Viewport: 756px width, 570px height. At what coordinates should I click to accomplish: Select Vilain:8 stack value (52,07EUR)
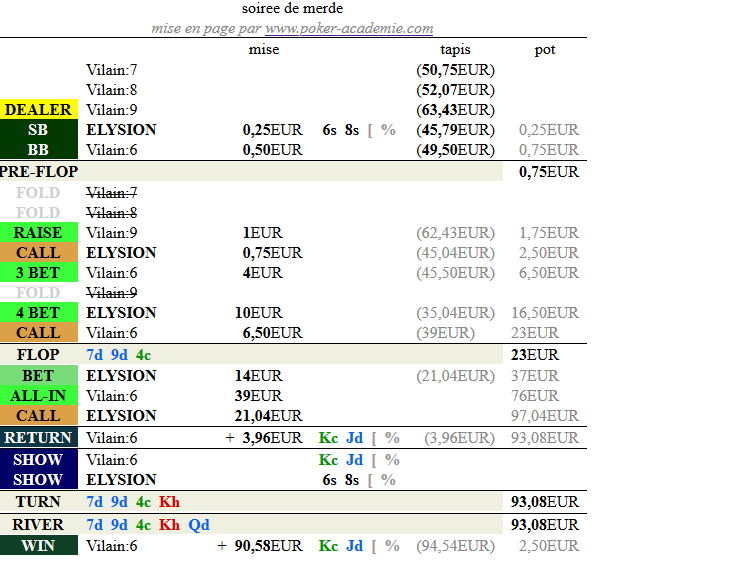(x=456, y=90)
